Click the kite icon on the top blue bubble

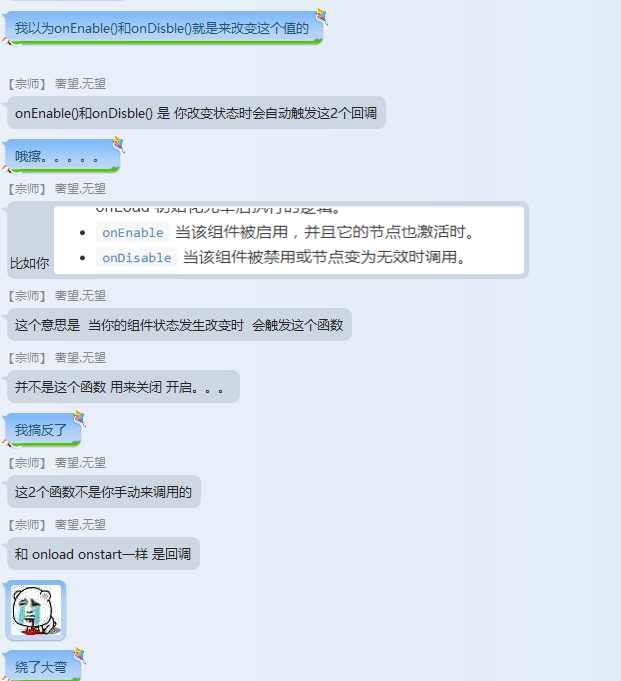[320, 17]
